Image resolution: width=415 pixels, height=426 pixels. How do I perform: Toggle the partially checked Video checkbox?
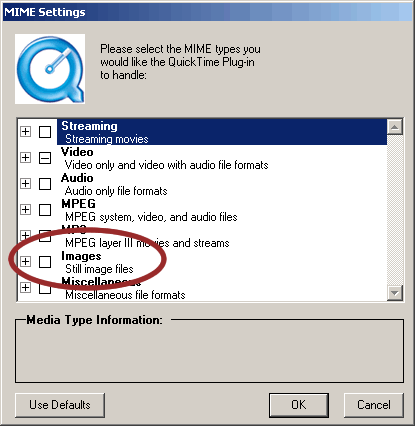[45, 158]
